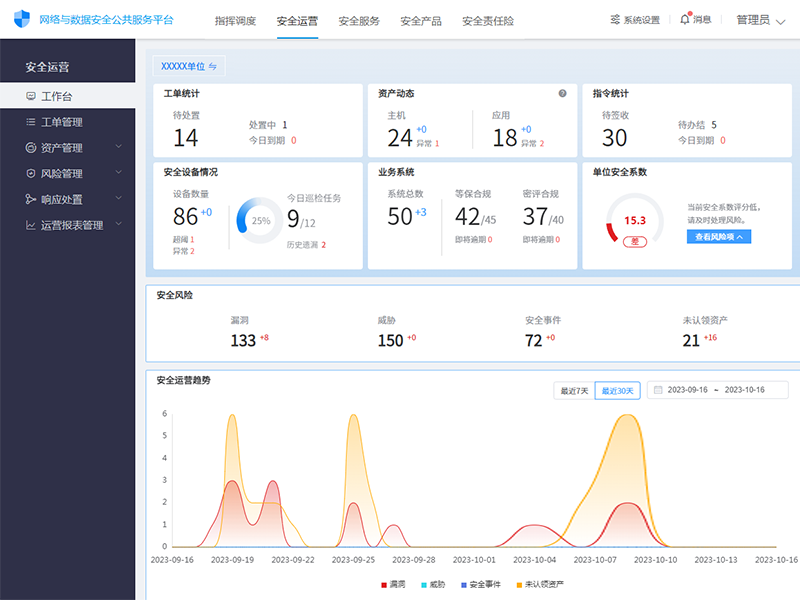Switch to the 安全服务 top tab
This screenshot has height=600, width=800.
359,20
